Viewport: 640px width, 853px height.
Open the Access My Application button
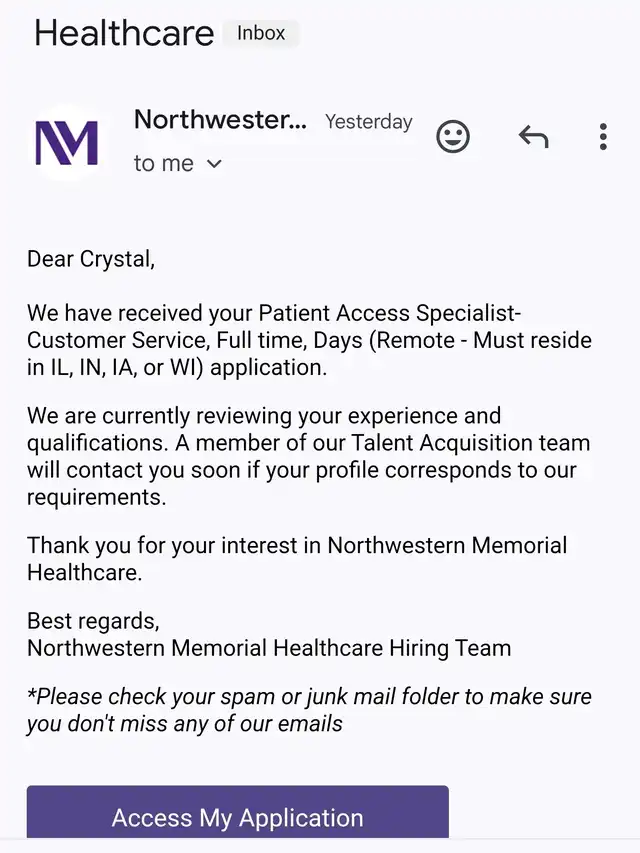pos(238,813)
